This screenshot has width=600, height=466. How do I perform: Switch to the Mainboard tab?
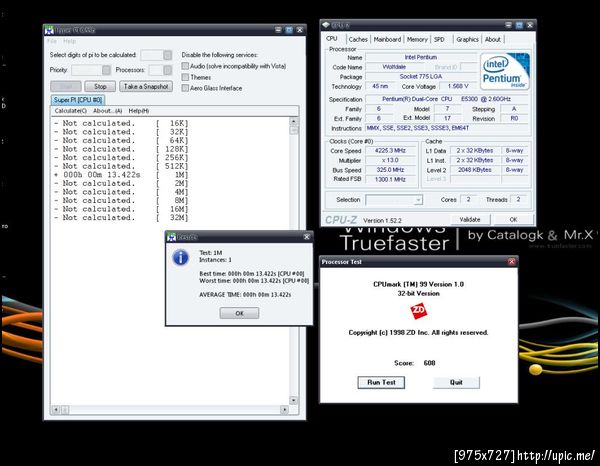[x=387, y=39]
